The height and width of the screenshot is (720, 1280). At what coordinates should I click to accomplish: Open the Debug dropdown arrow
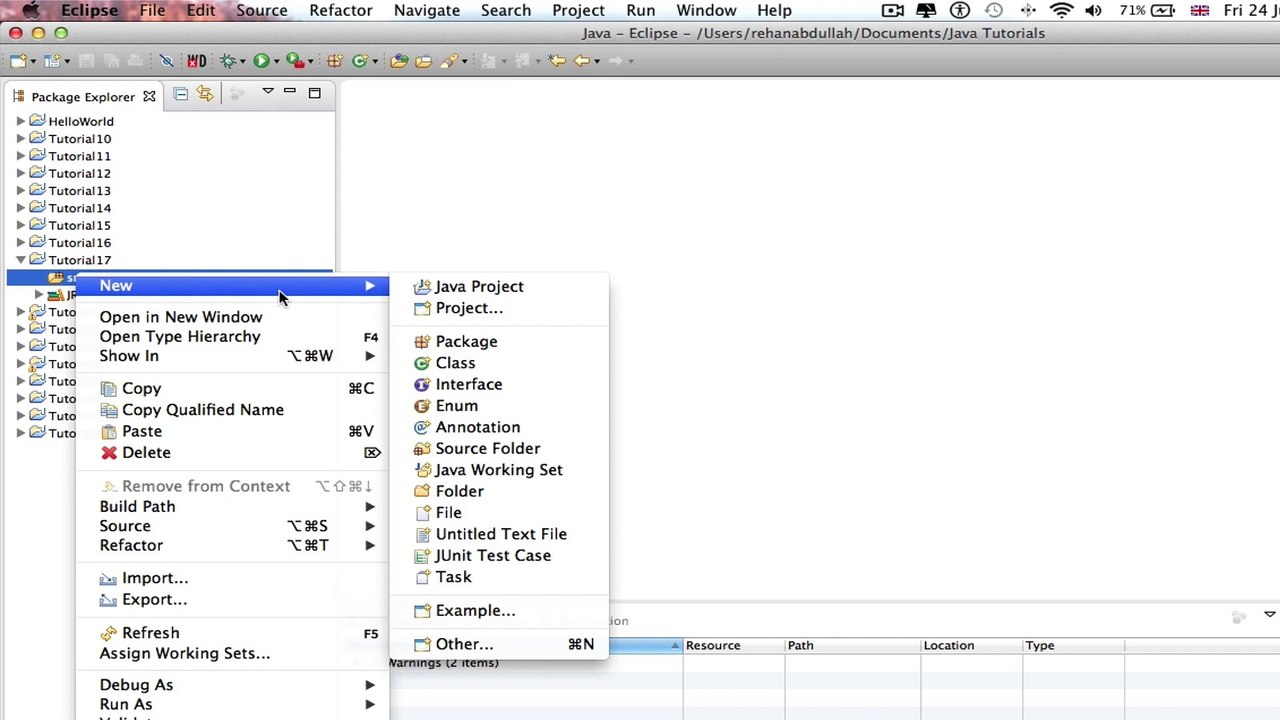[x=243, y=61]
